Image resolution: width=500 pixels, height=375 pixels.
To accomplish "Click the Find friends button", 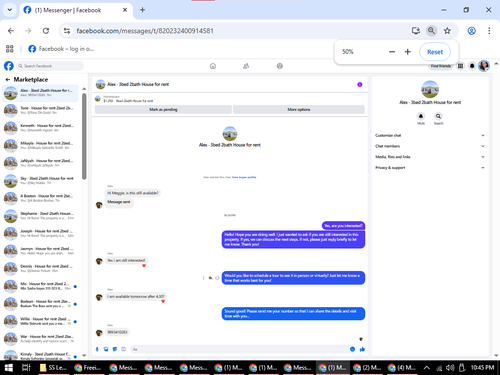I will (441, 66).
